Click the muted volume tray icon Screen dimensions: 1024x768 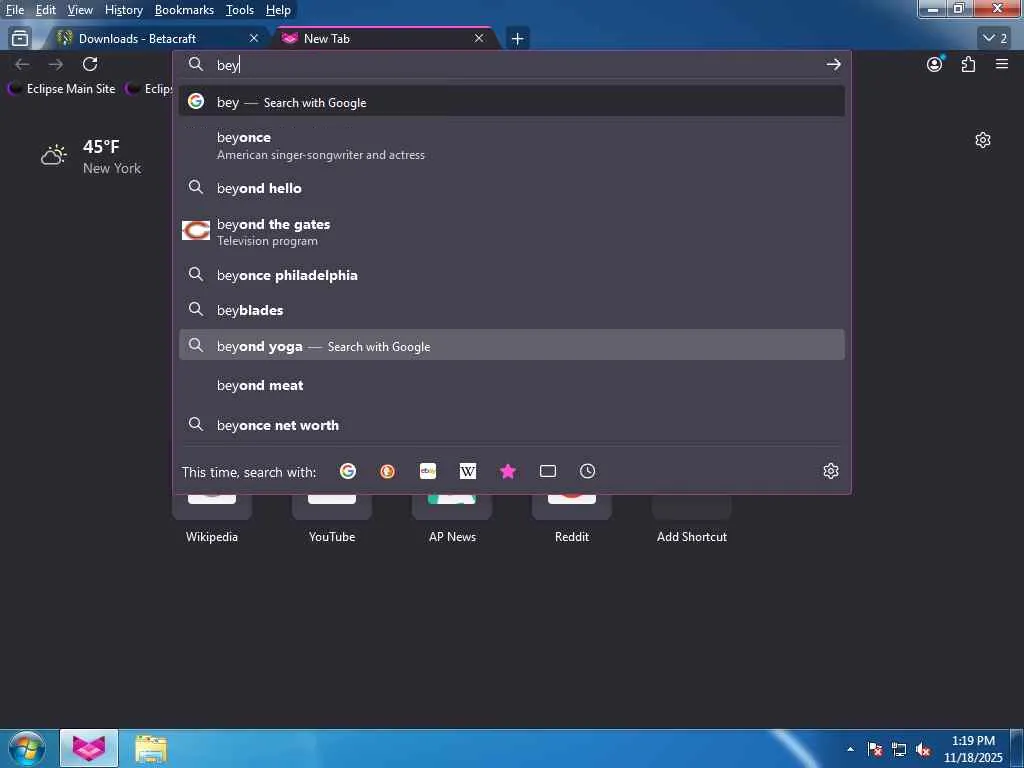(923, 749)
